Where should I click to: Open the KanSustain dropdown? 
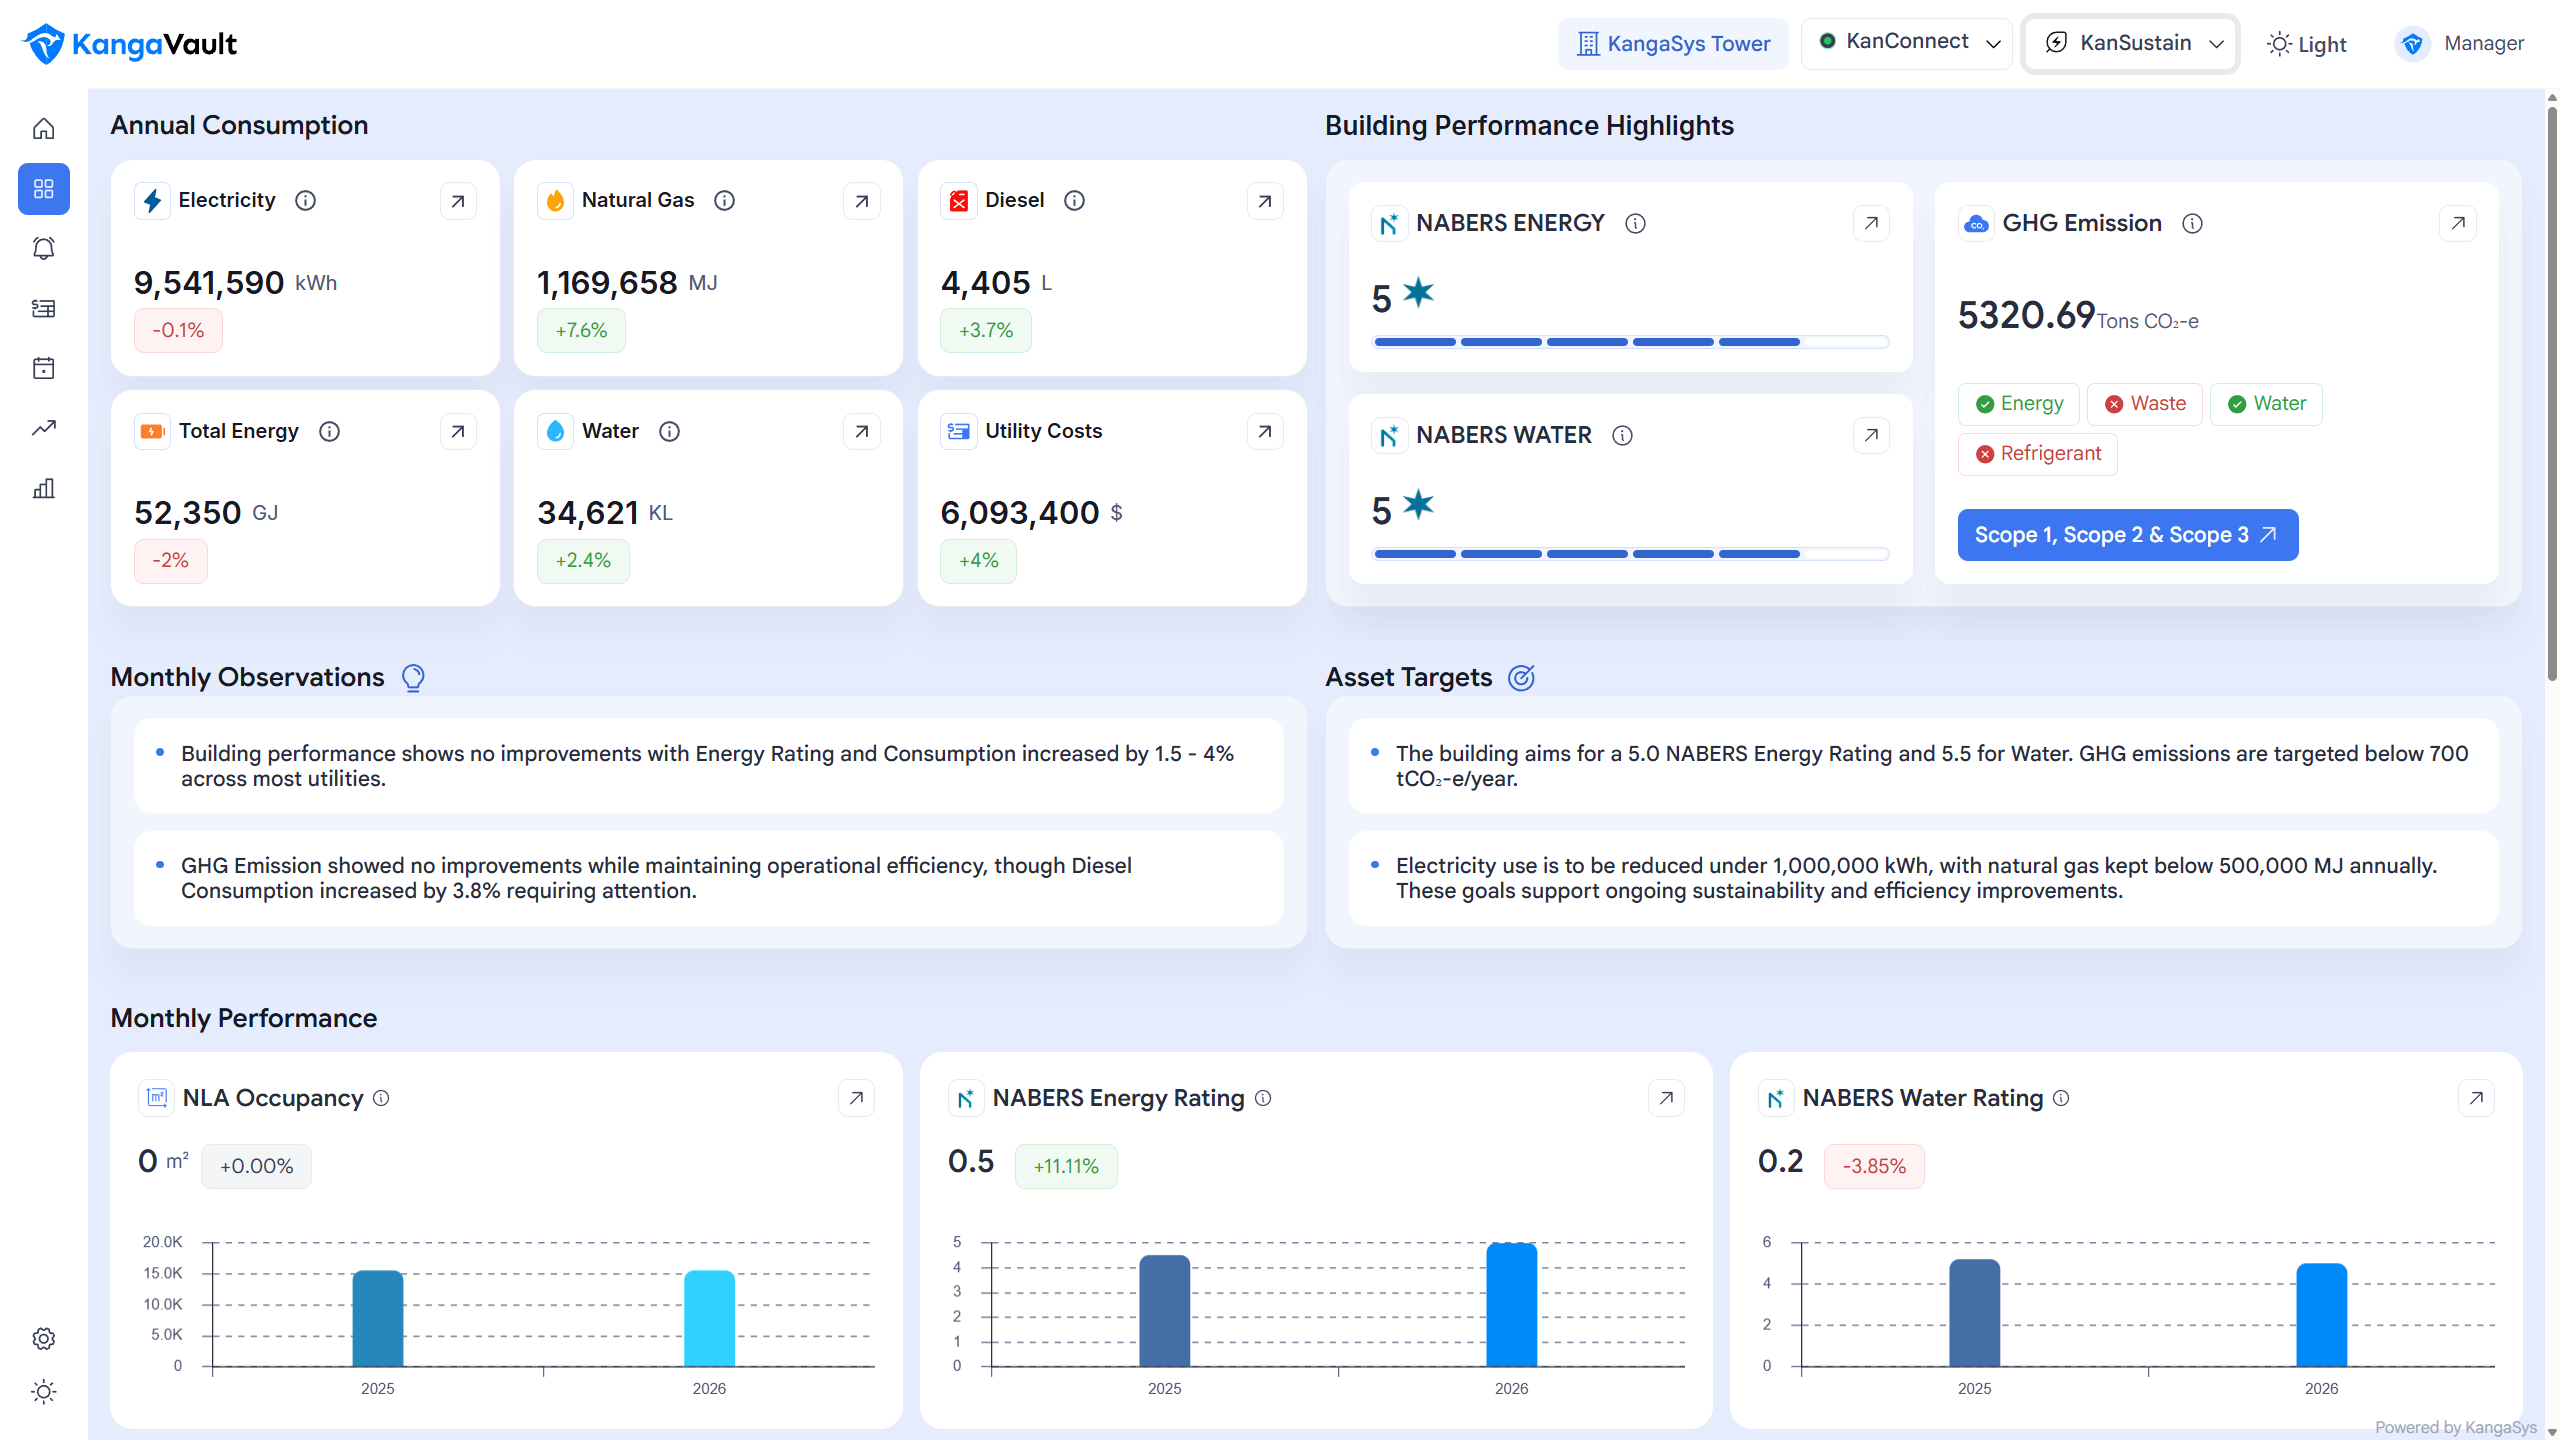click(x=2131, y=43)
